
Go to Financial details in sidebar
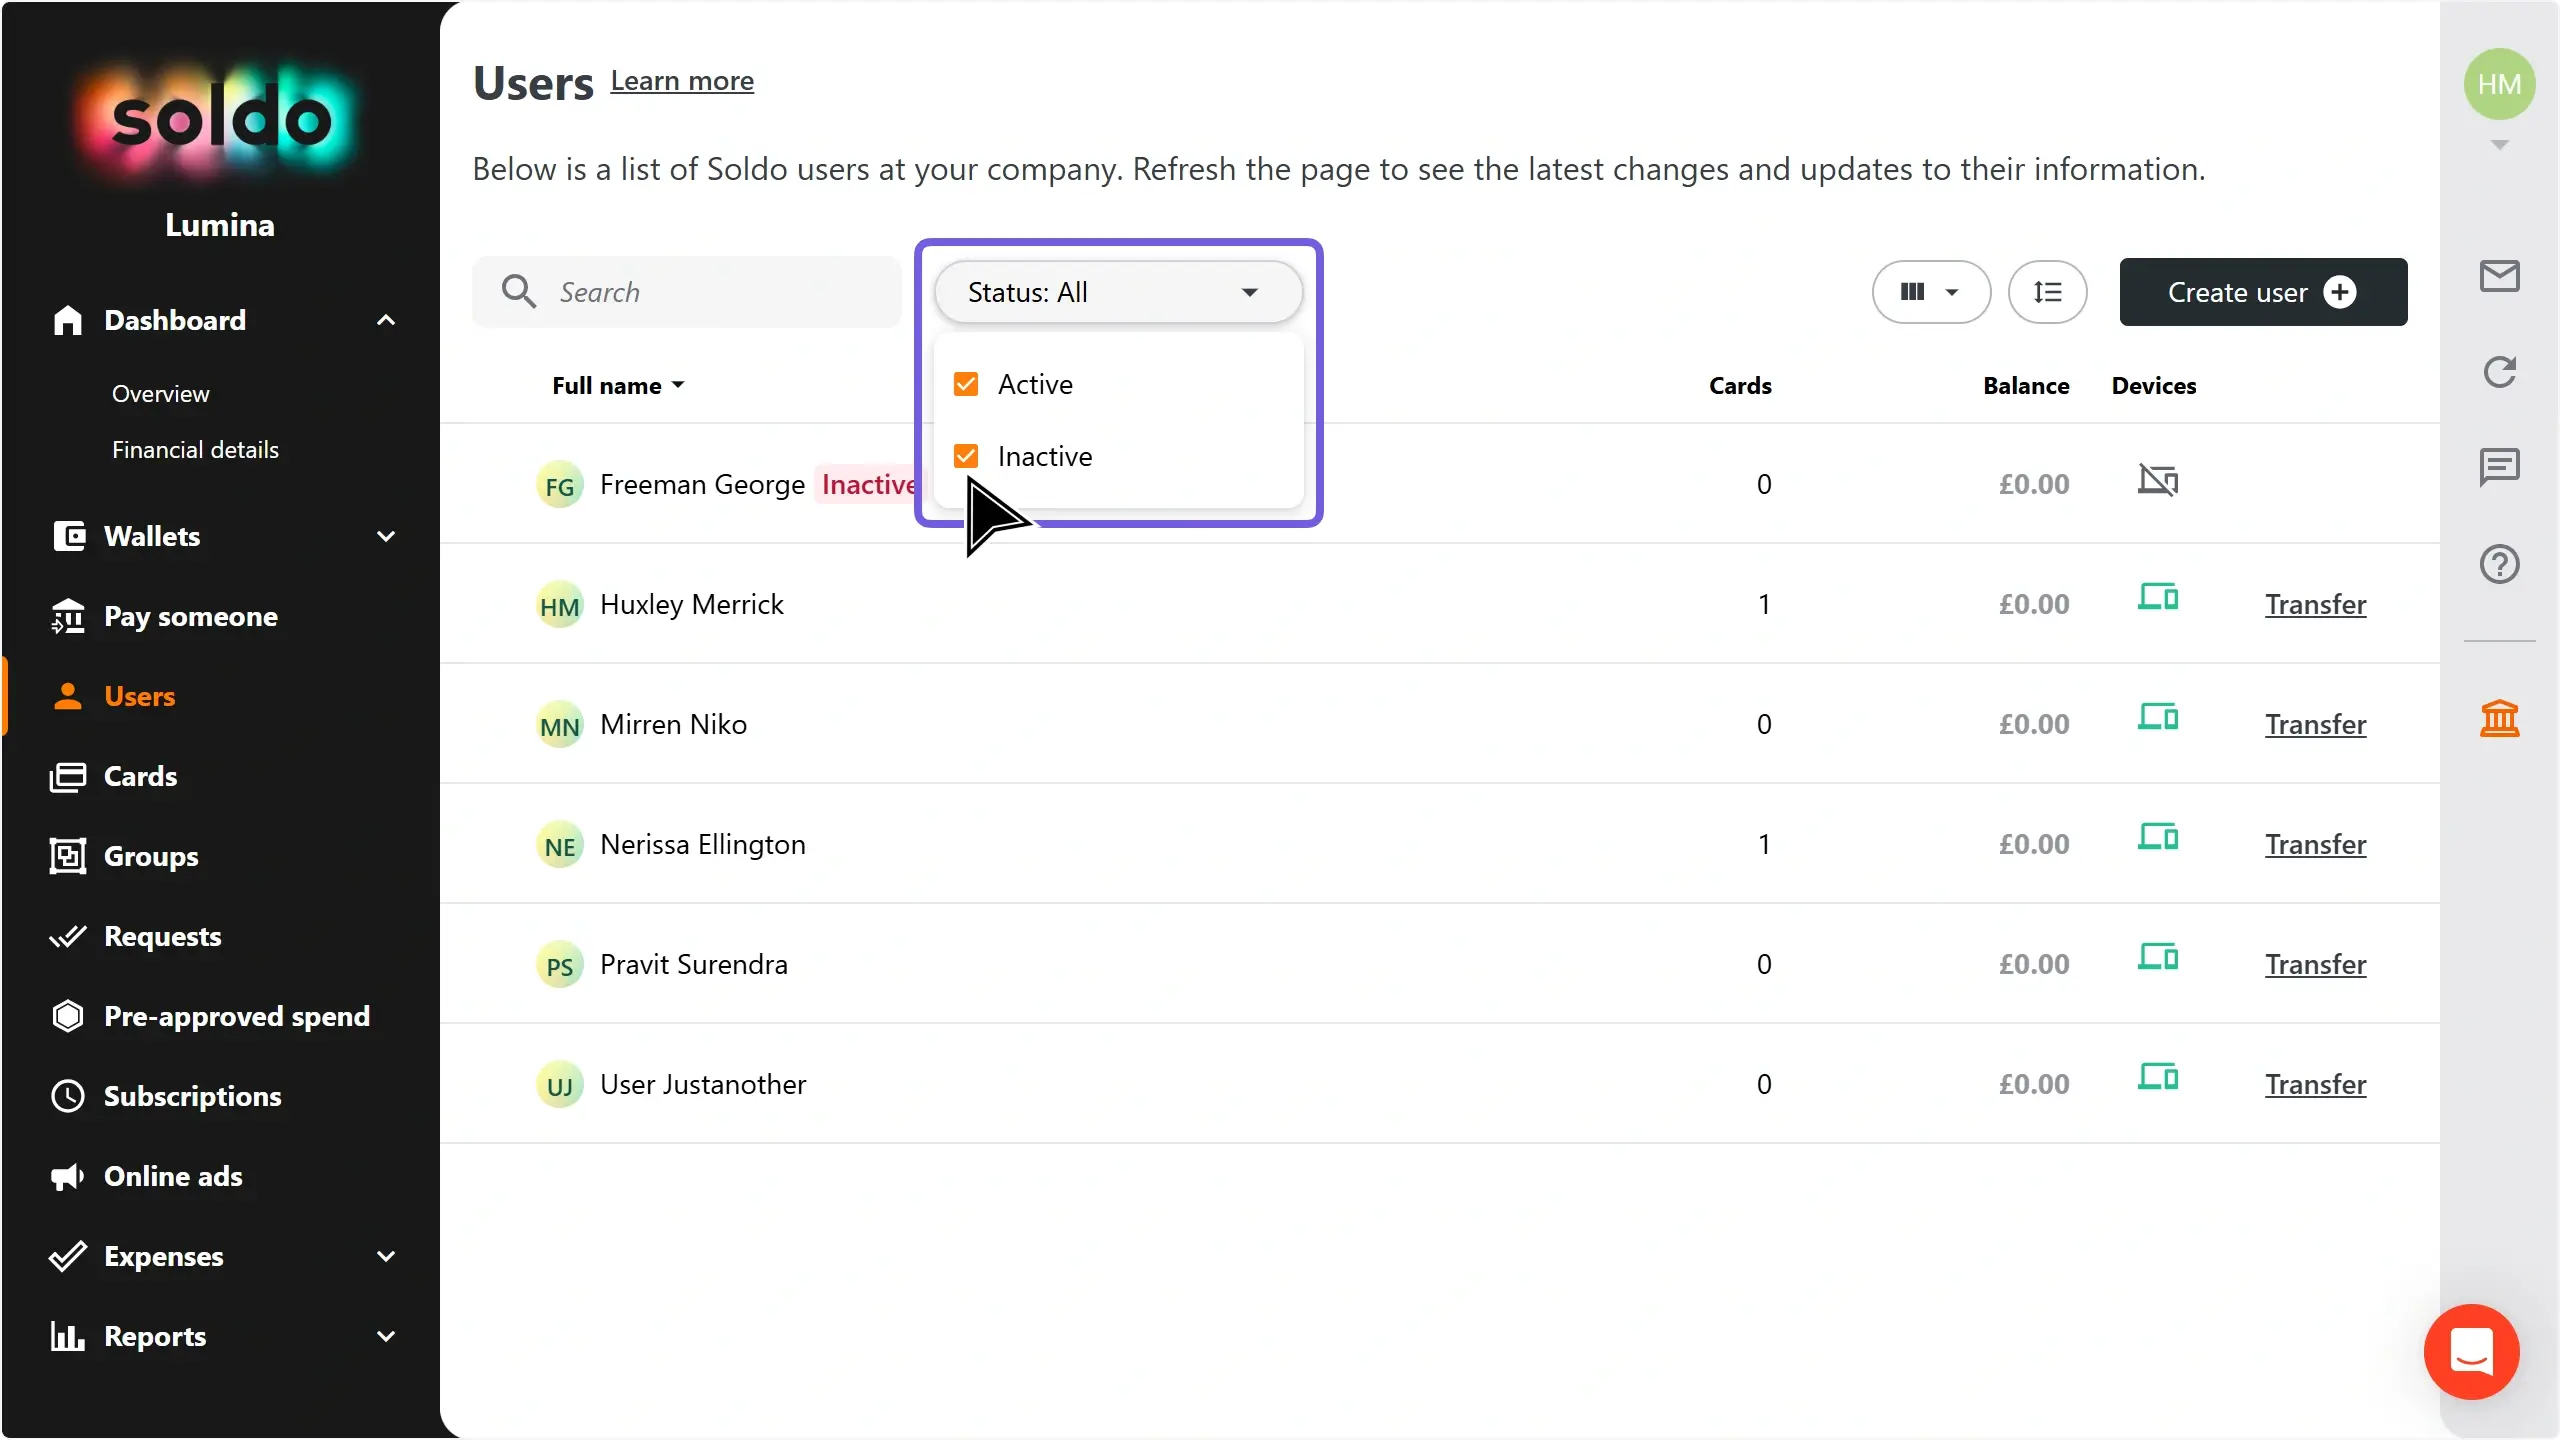pos(195,450)
